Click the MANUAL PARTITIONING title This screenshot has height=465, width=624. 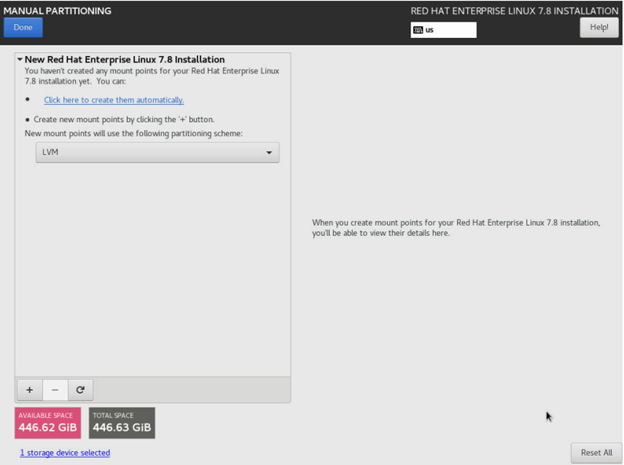pos(58,11)
